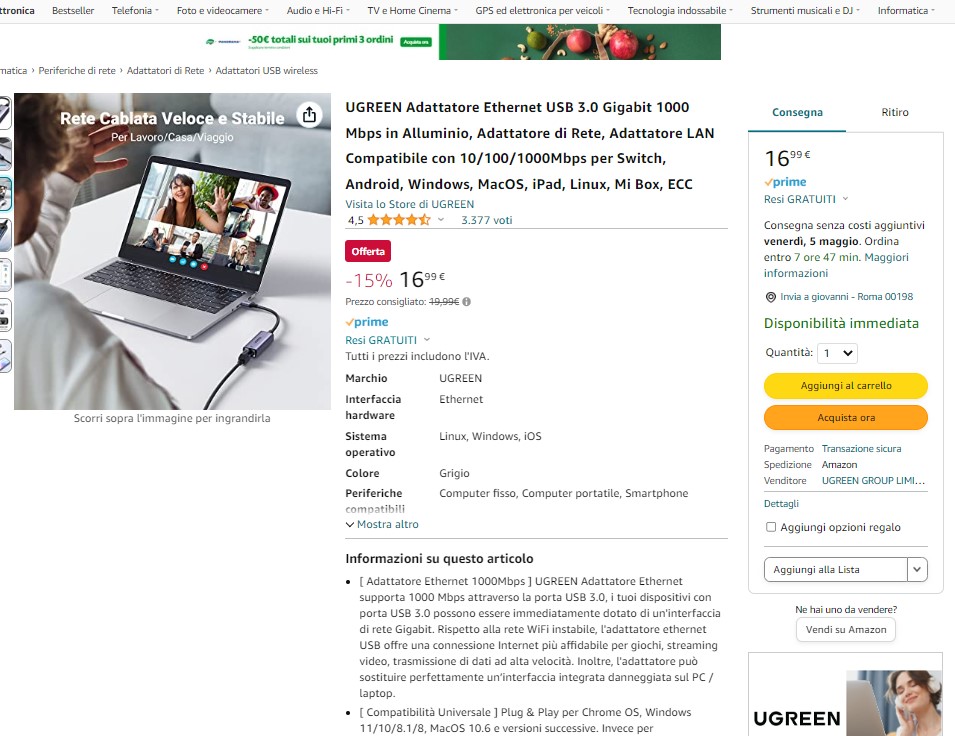Image resolution: width=955 pixels, height=736 pixels.
Task: Expand the Aggiungi alla Lista arrow
Action: [917, 570]
